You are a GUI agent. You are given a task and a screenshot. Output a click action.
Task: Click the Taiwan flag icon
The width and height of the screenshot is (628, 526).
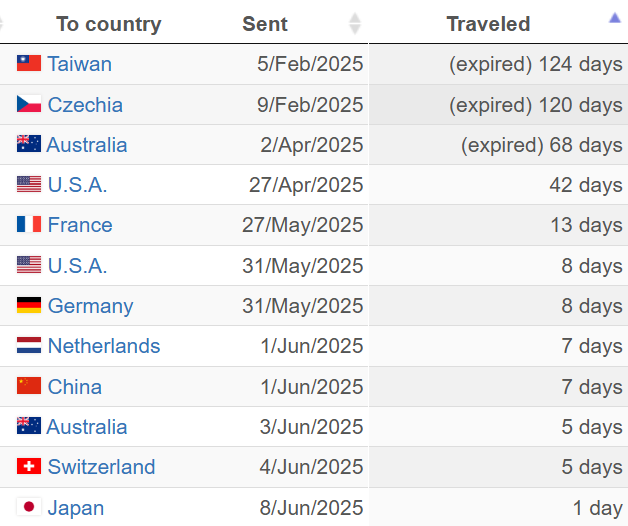29,63
